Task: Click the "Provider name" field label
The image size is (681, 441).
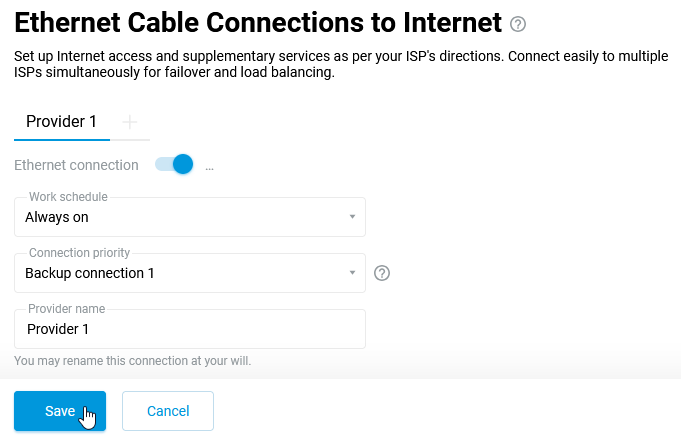Action: point(66,309)
